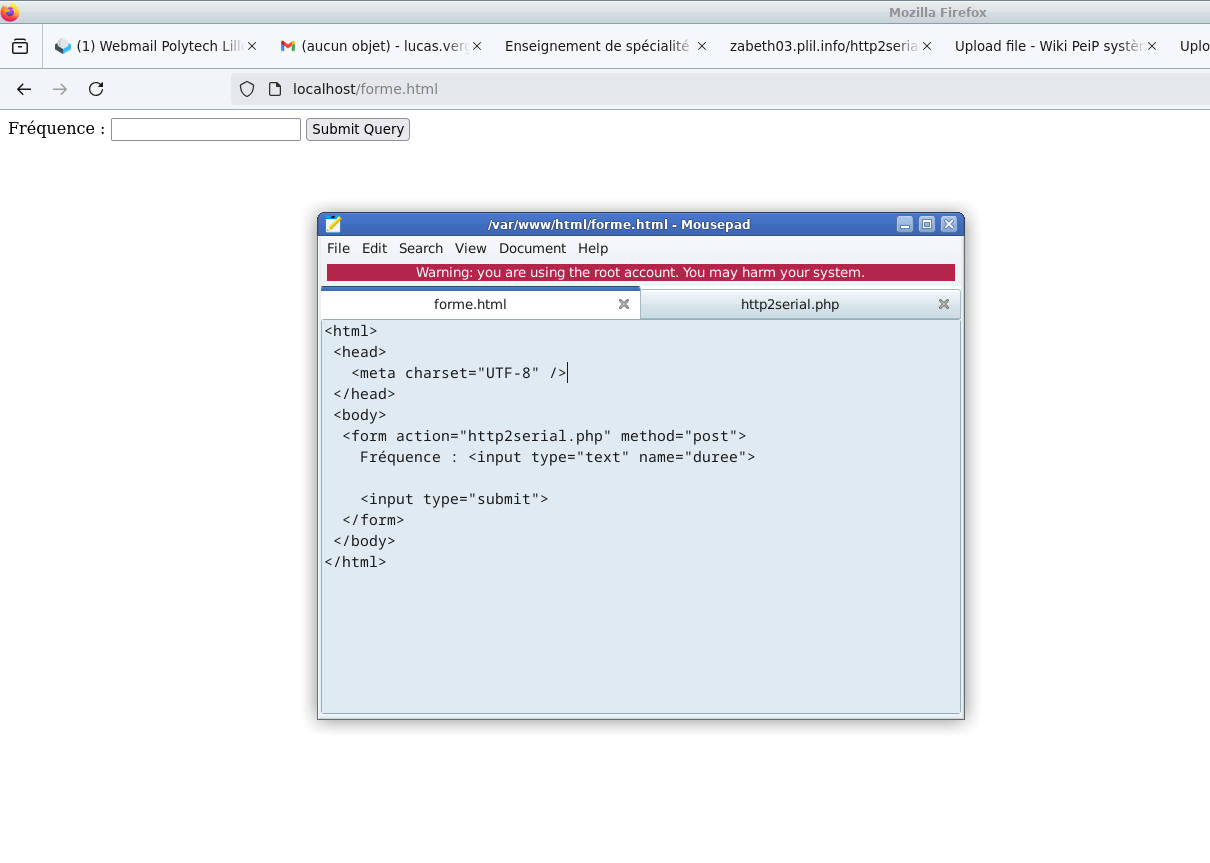Viewport: 1210px width, 863px height.
Task: Click the Fréquence text input field
Action: click(x=205, y=129)
